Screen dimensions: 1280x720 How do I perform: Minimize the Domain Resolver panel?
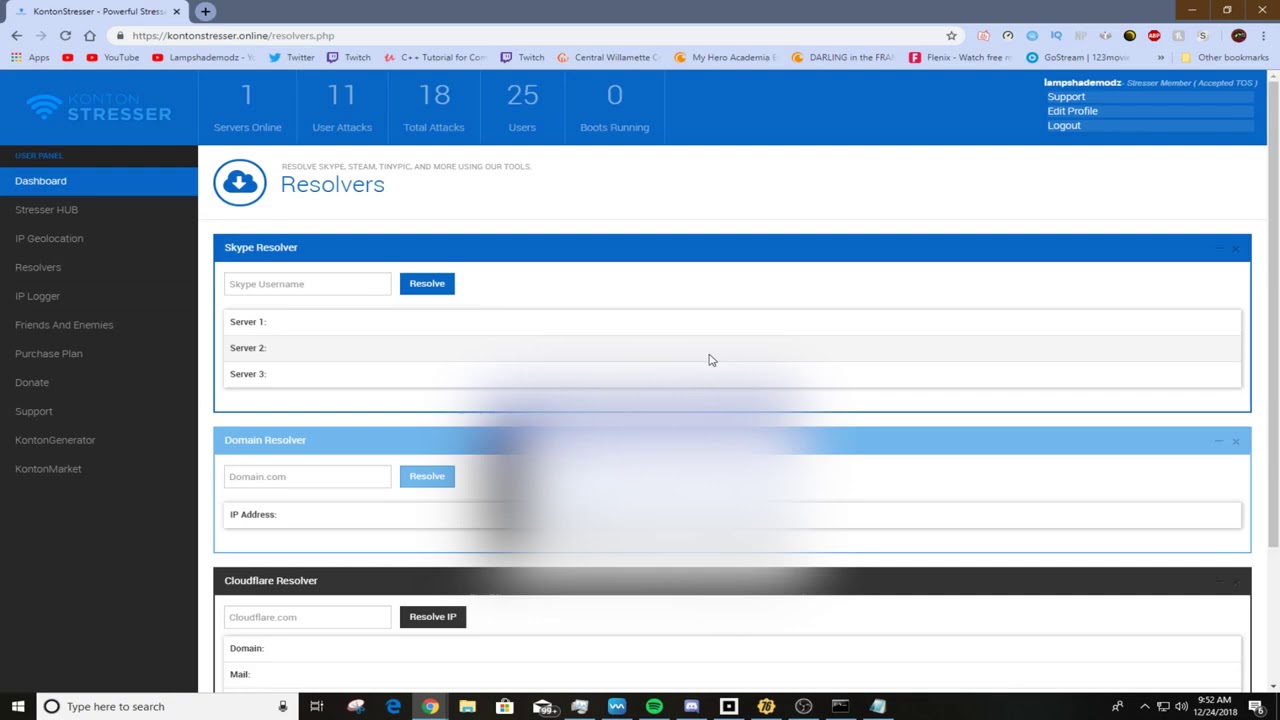click(1219, 441)
